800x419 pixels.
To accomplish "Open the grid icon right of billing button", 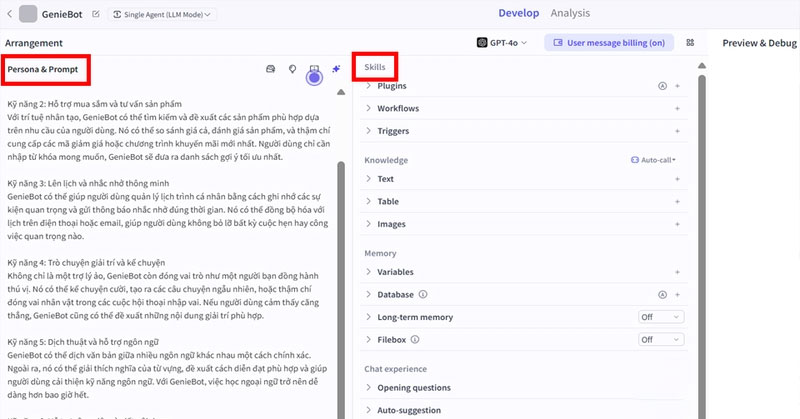I will (690, 43).
